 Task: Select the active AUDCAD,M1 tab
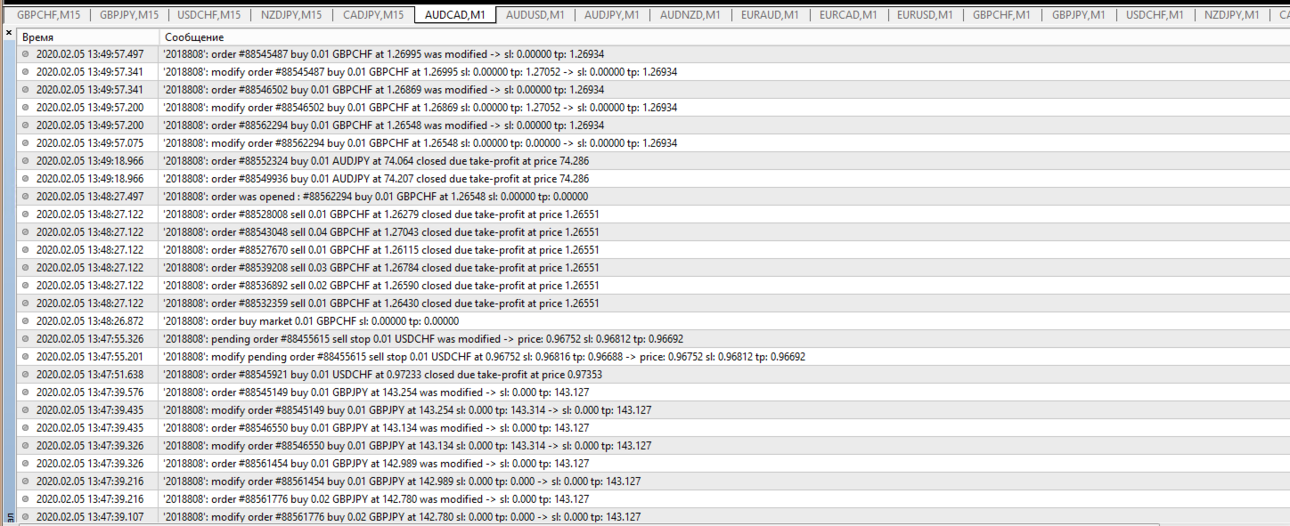pyautogui.click(x=455, y=15)
